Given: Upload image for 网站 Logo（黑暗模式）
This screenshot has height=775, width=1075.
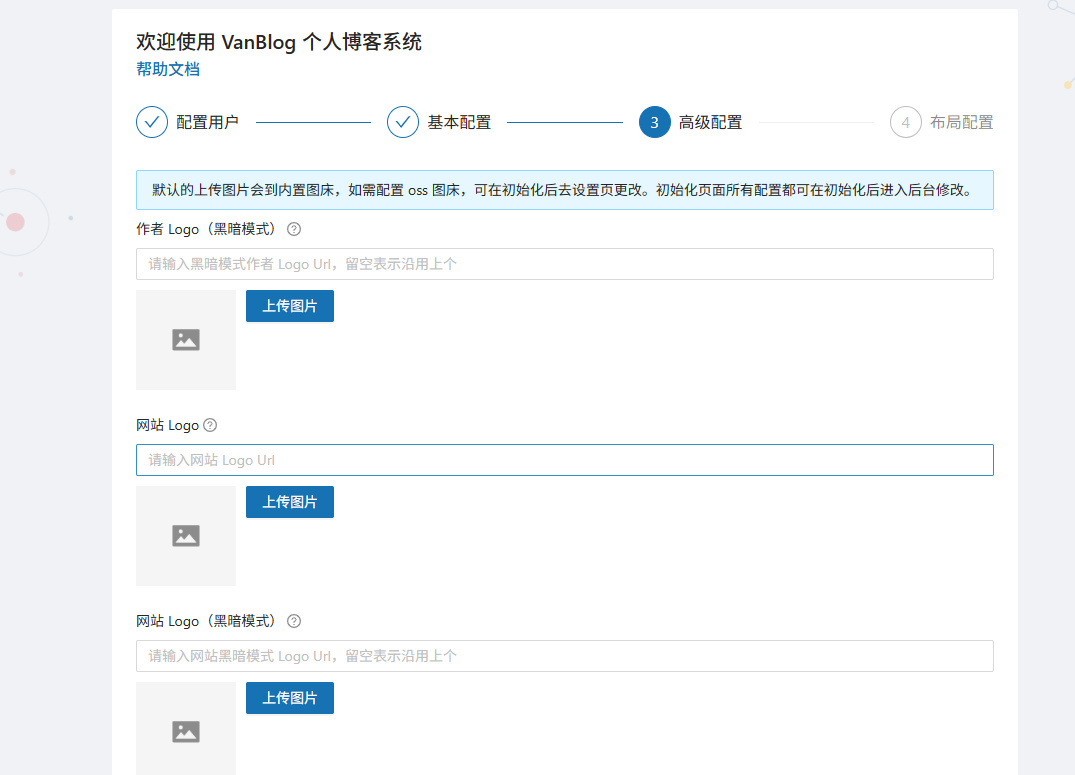Looking at the screenshot, I should 290,698.
